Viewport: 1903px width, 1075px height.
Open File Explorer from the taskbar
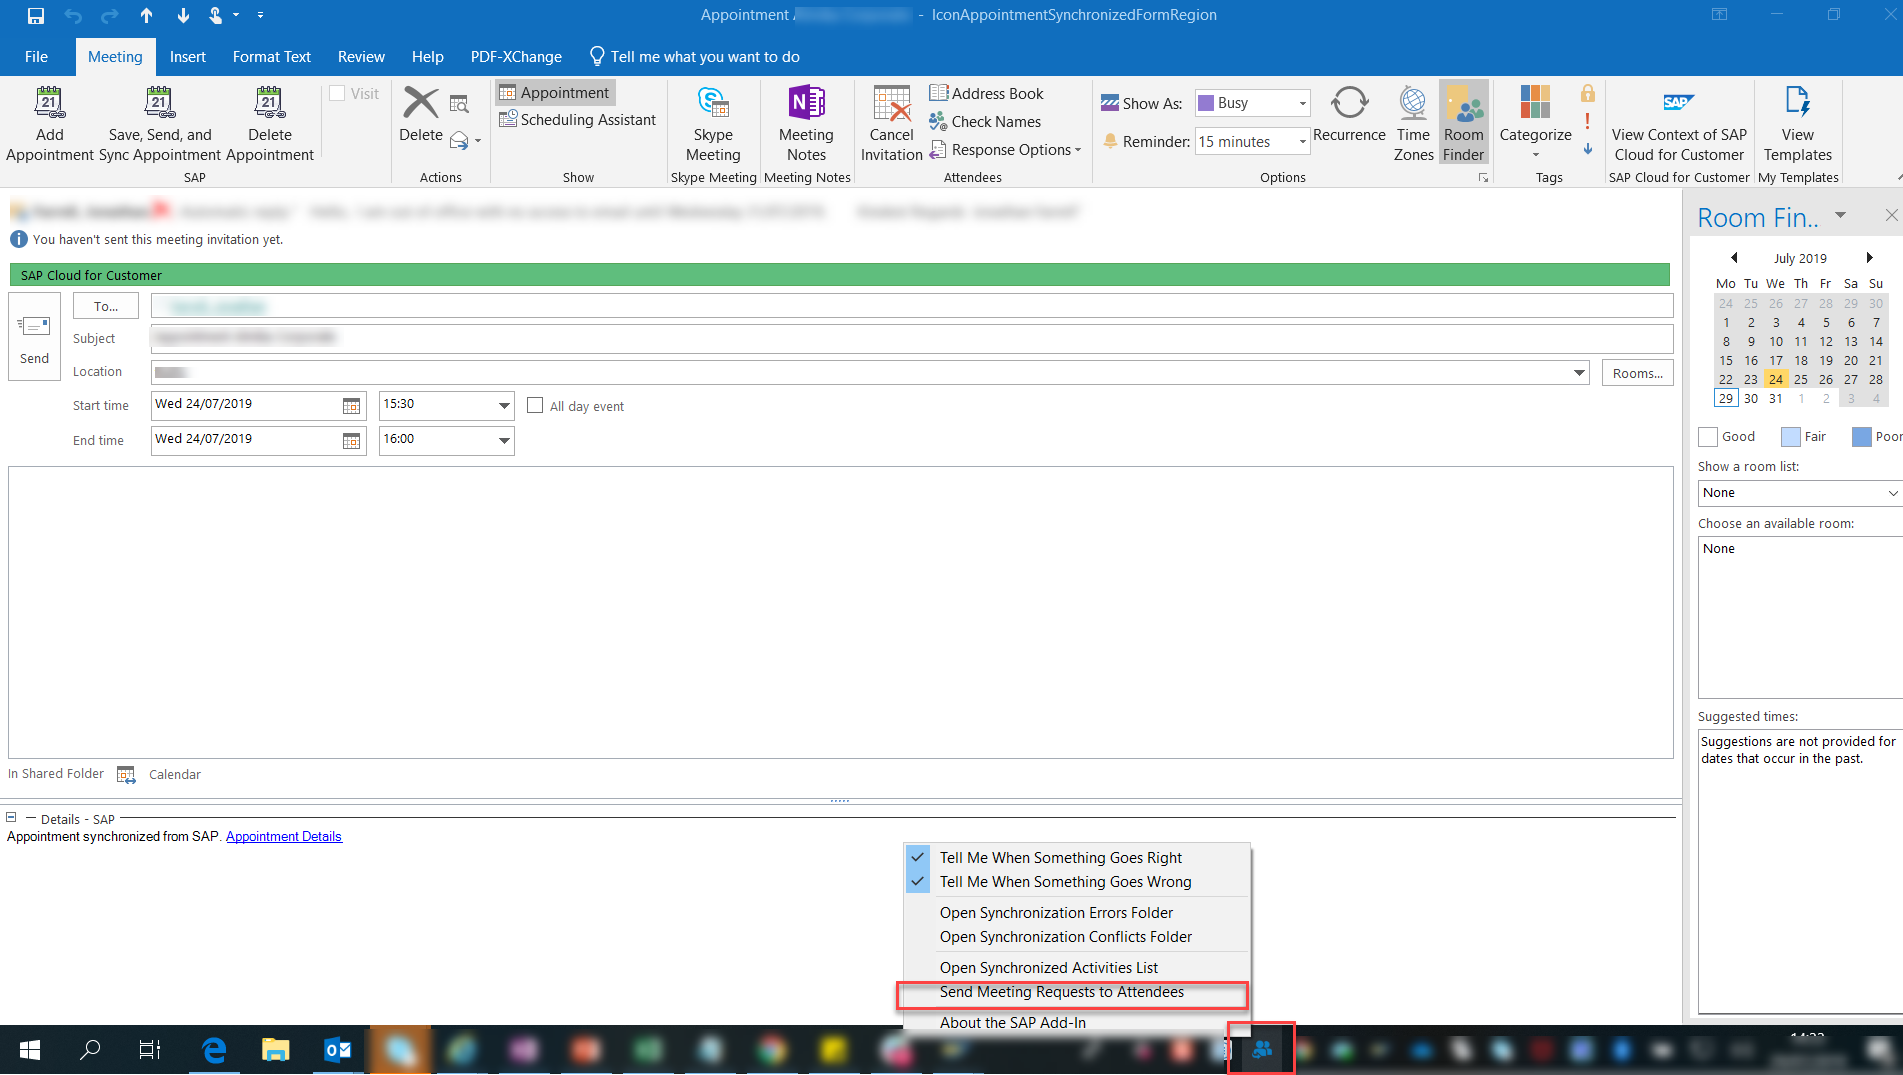click(275, 1050)
